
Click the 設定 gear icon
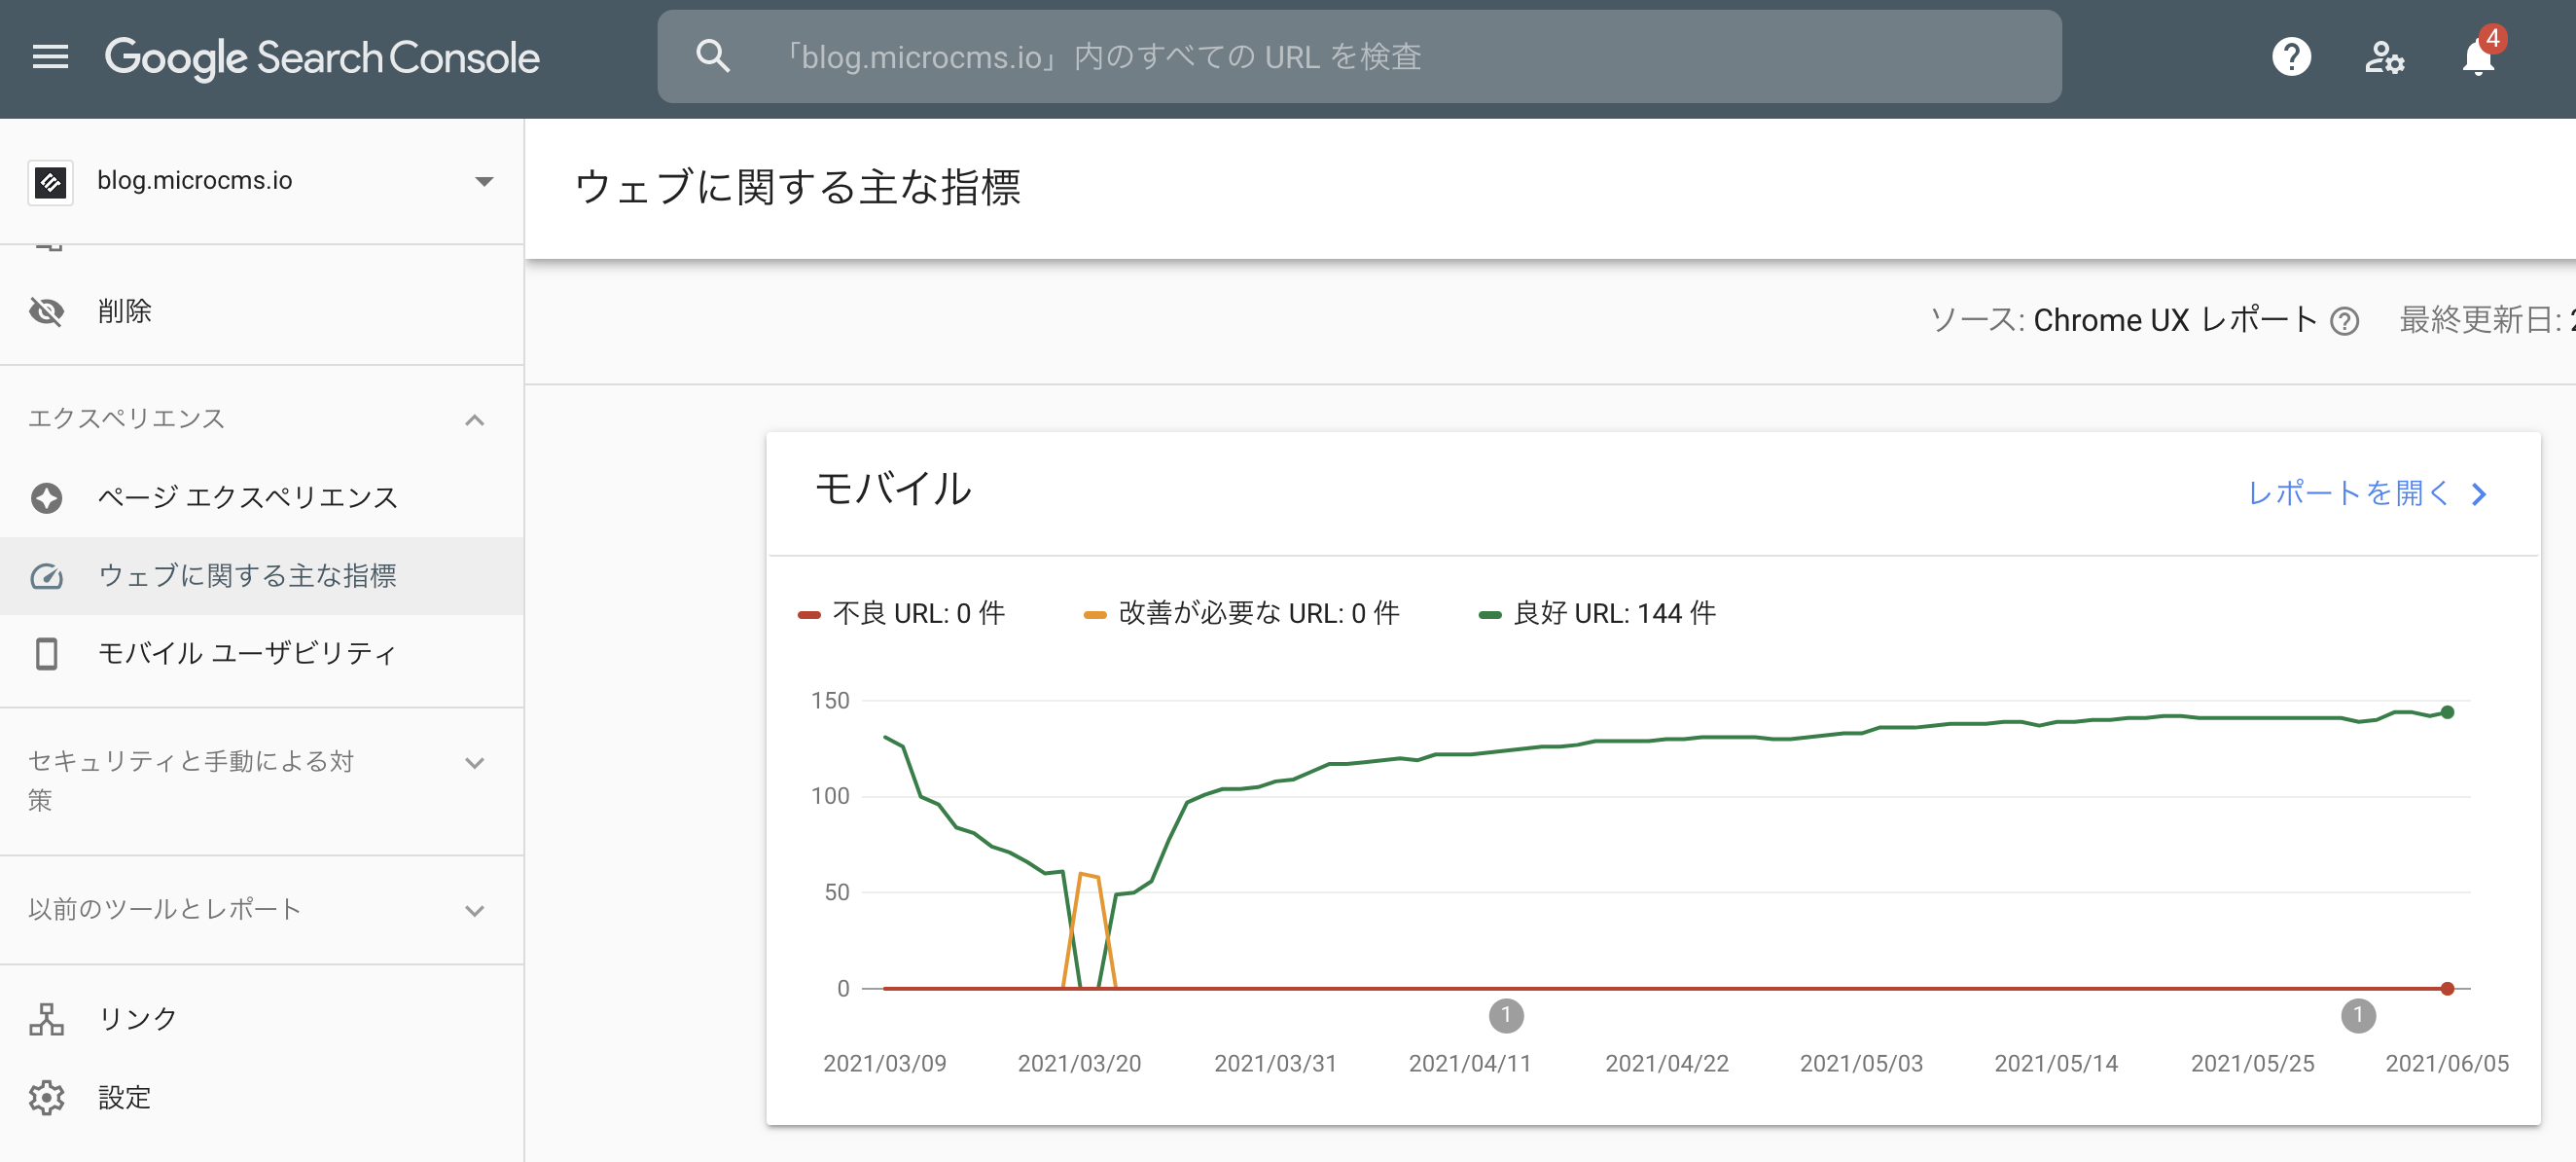click(x=46, y=1097)
